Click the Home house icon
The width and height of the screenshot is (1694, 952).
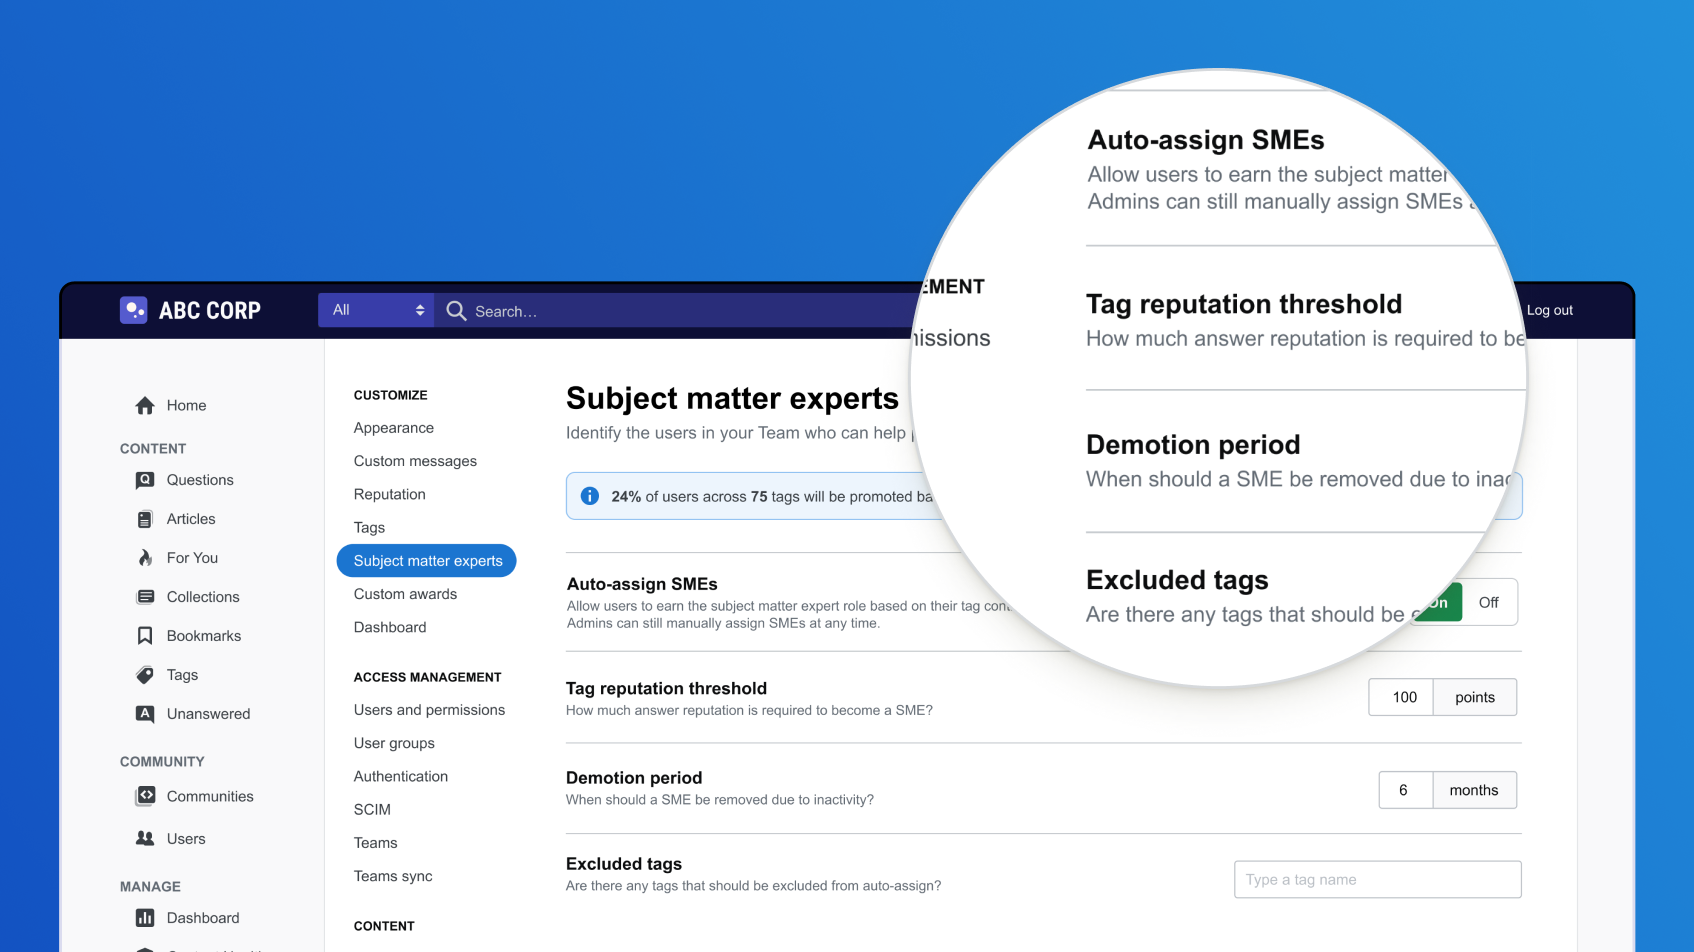(x=145, y=405)
